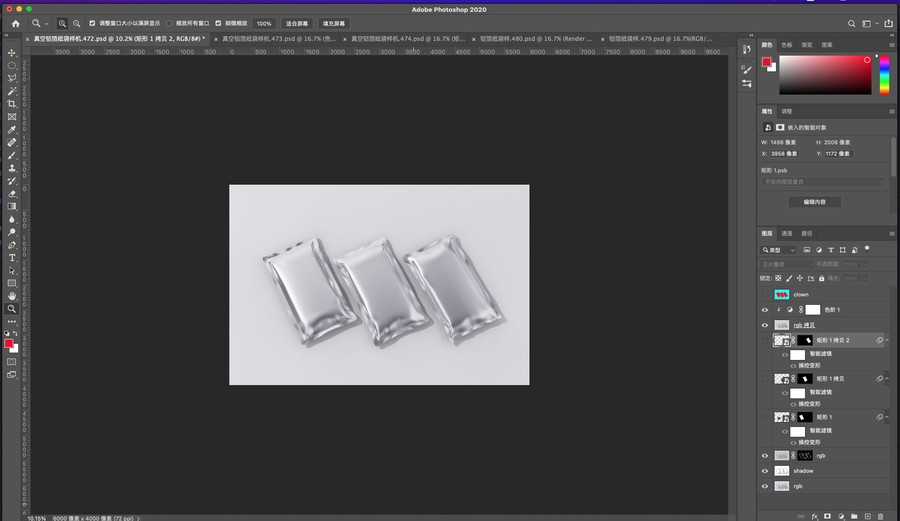
Task: Click the 100% zoom button
Action: (x=264, y=24)
